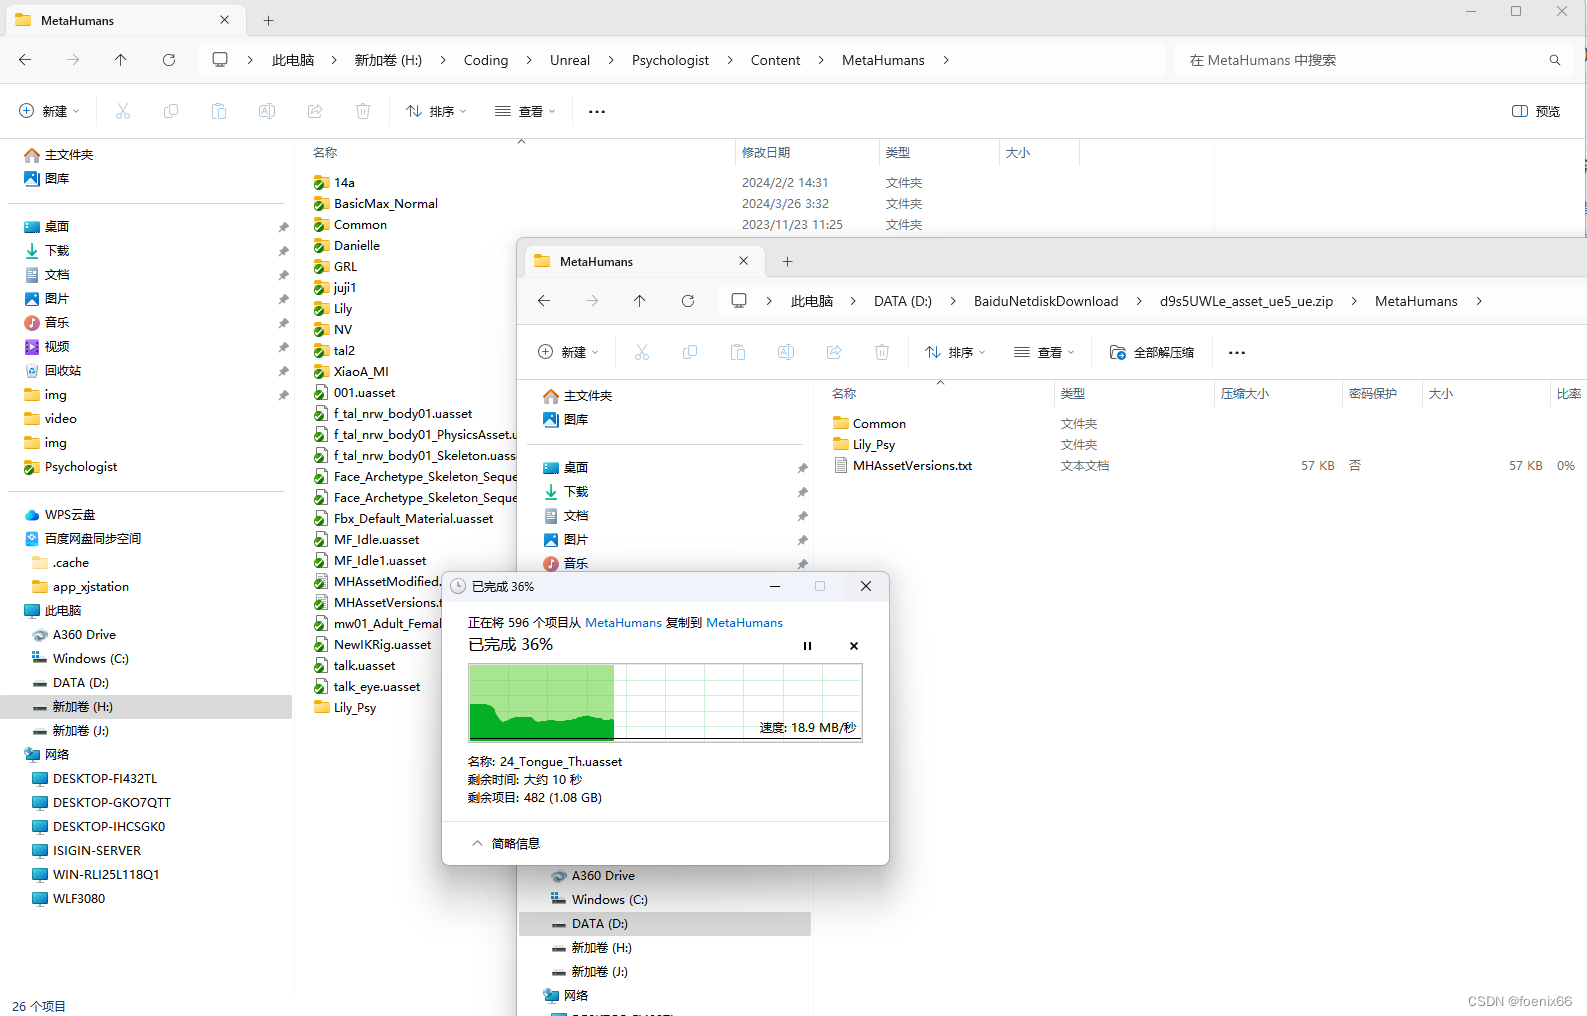
Task: Select talk_eye.uasset file in back window
Action: tap(377, 687)
